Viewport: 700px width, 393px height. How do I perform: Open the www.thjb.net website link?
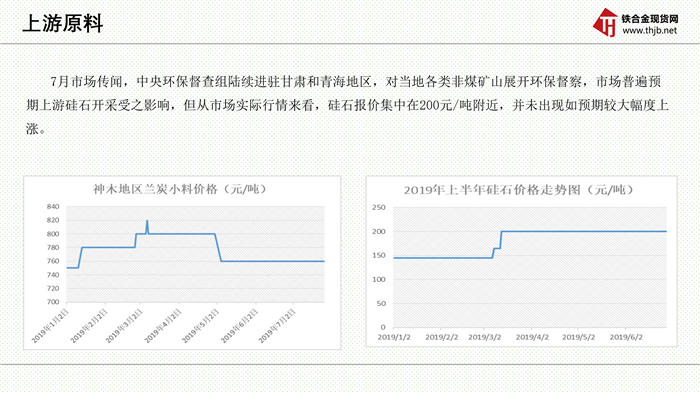650,30
